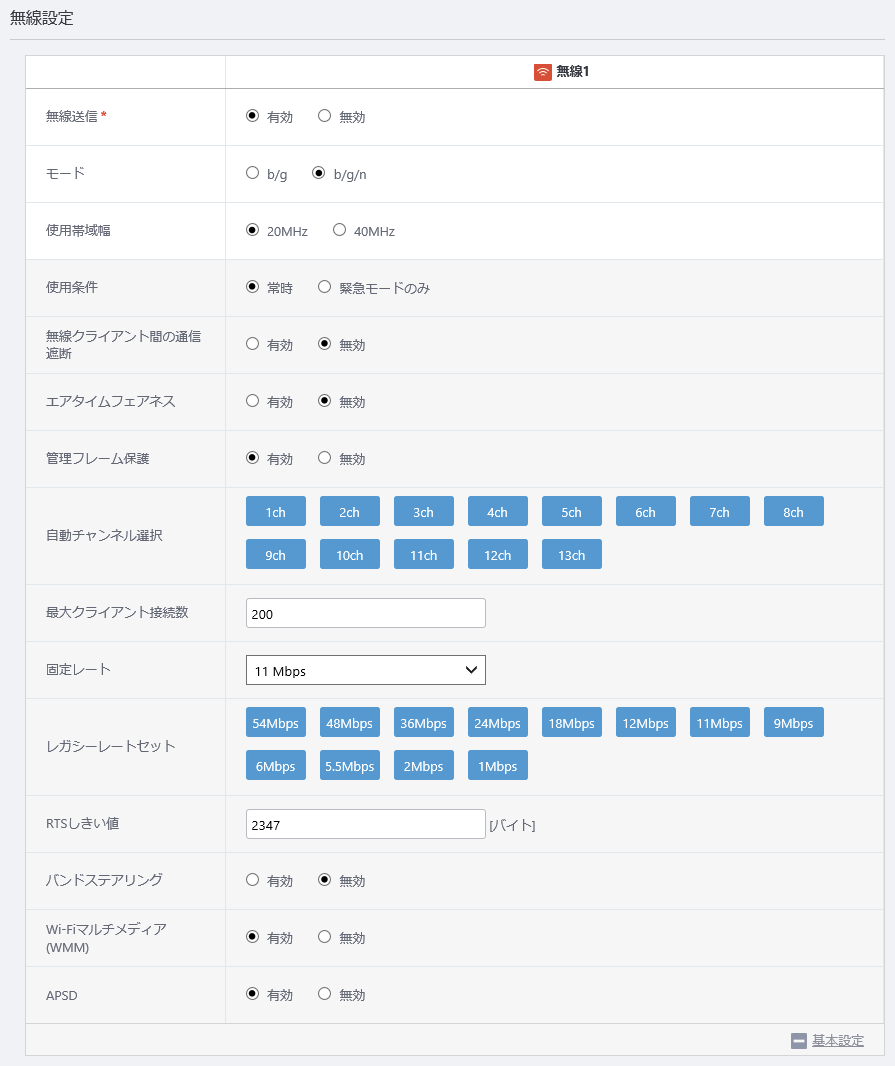Select 無効 for 無線送信

coord(324,116)
